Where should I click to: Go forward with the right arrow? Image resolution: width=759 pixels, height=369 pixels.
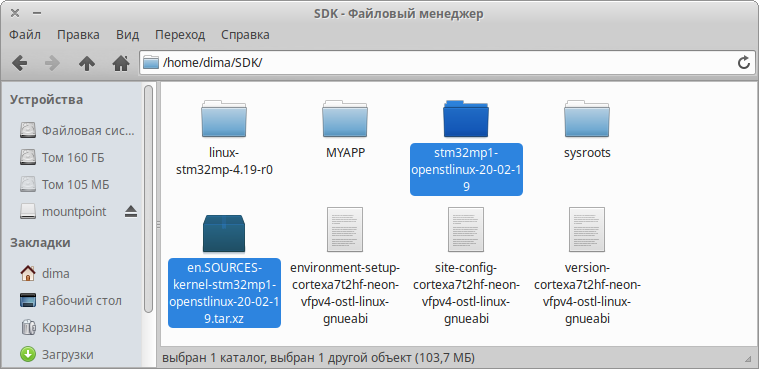click(52, 63)
